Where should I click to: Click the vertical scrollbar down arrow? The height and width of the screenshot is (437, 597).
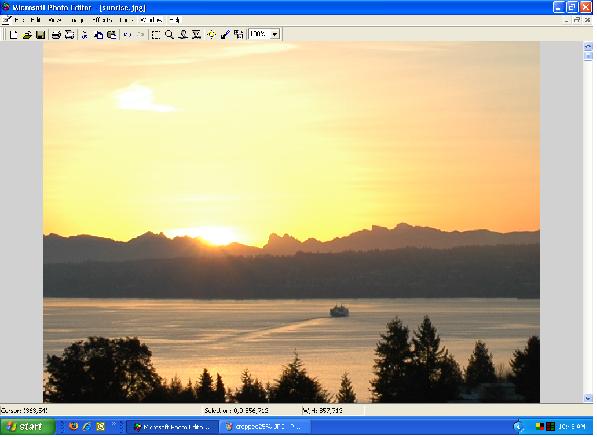pos(588,398)
